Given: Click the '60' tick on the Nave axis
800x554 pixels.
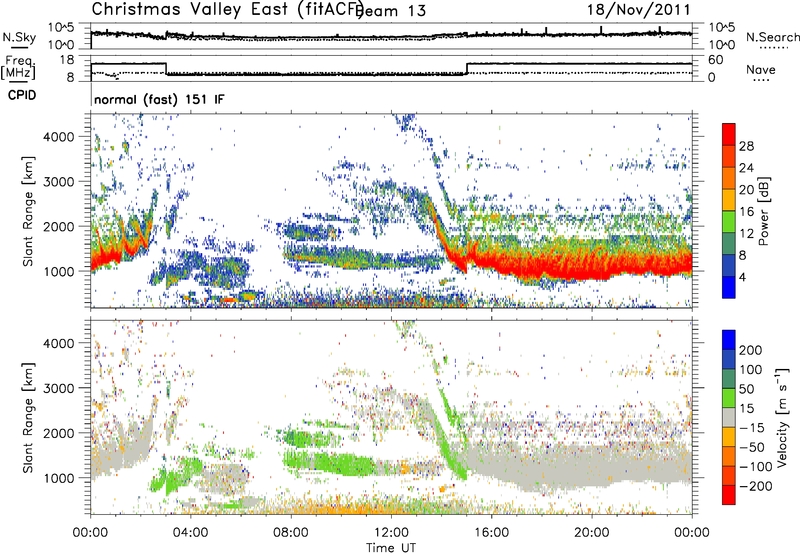Looking at the screenshot, I should (716, 60).
